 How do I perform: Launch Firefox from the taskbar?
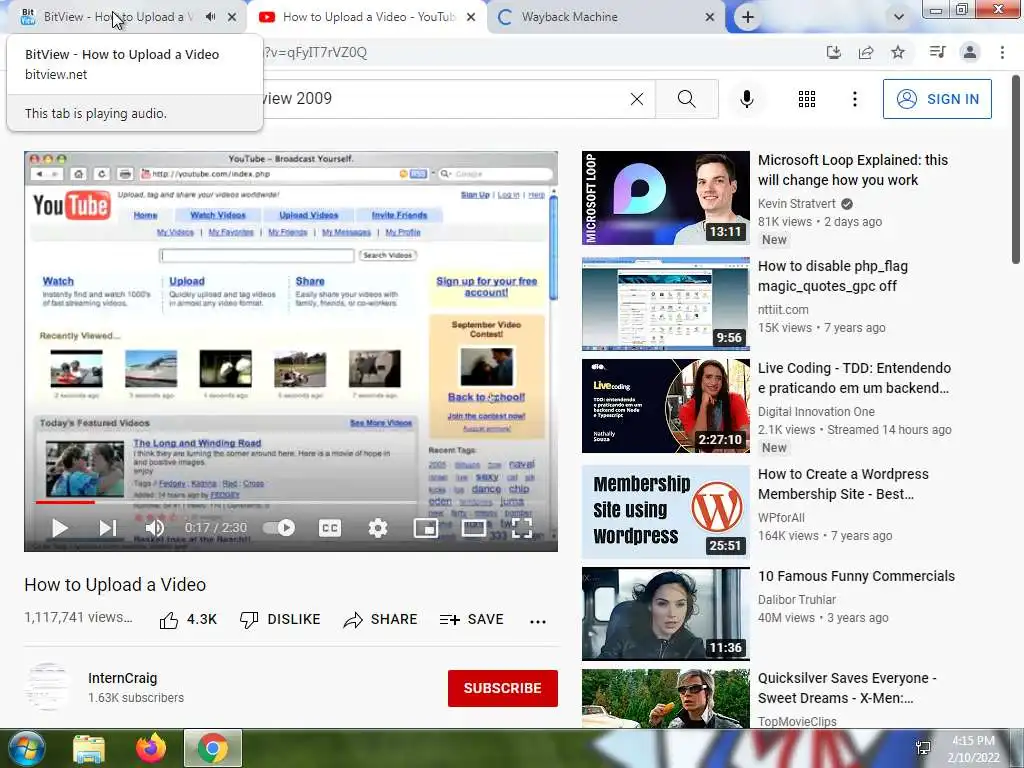pyautogui.click(x=151, y=748)
